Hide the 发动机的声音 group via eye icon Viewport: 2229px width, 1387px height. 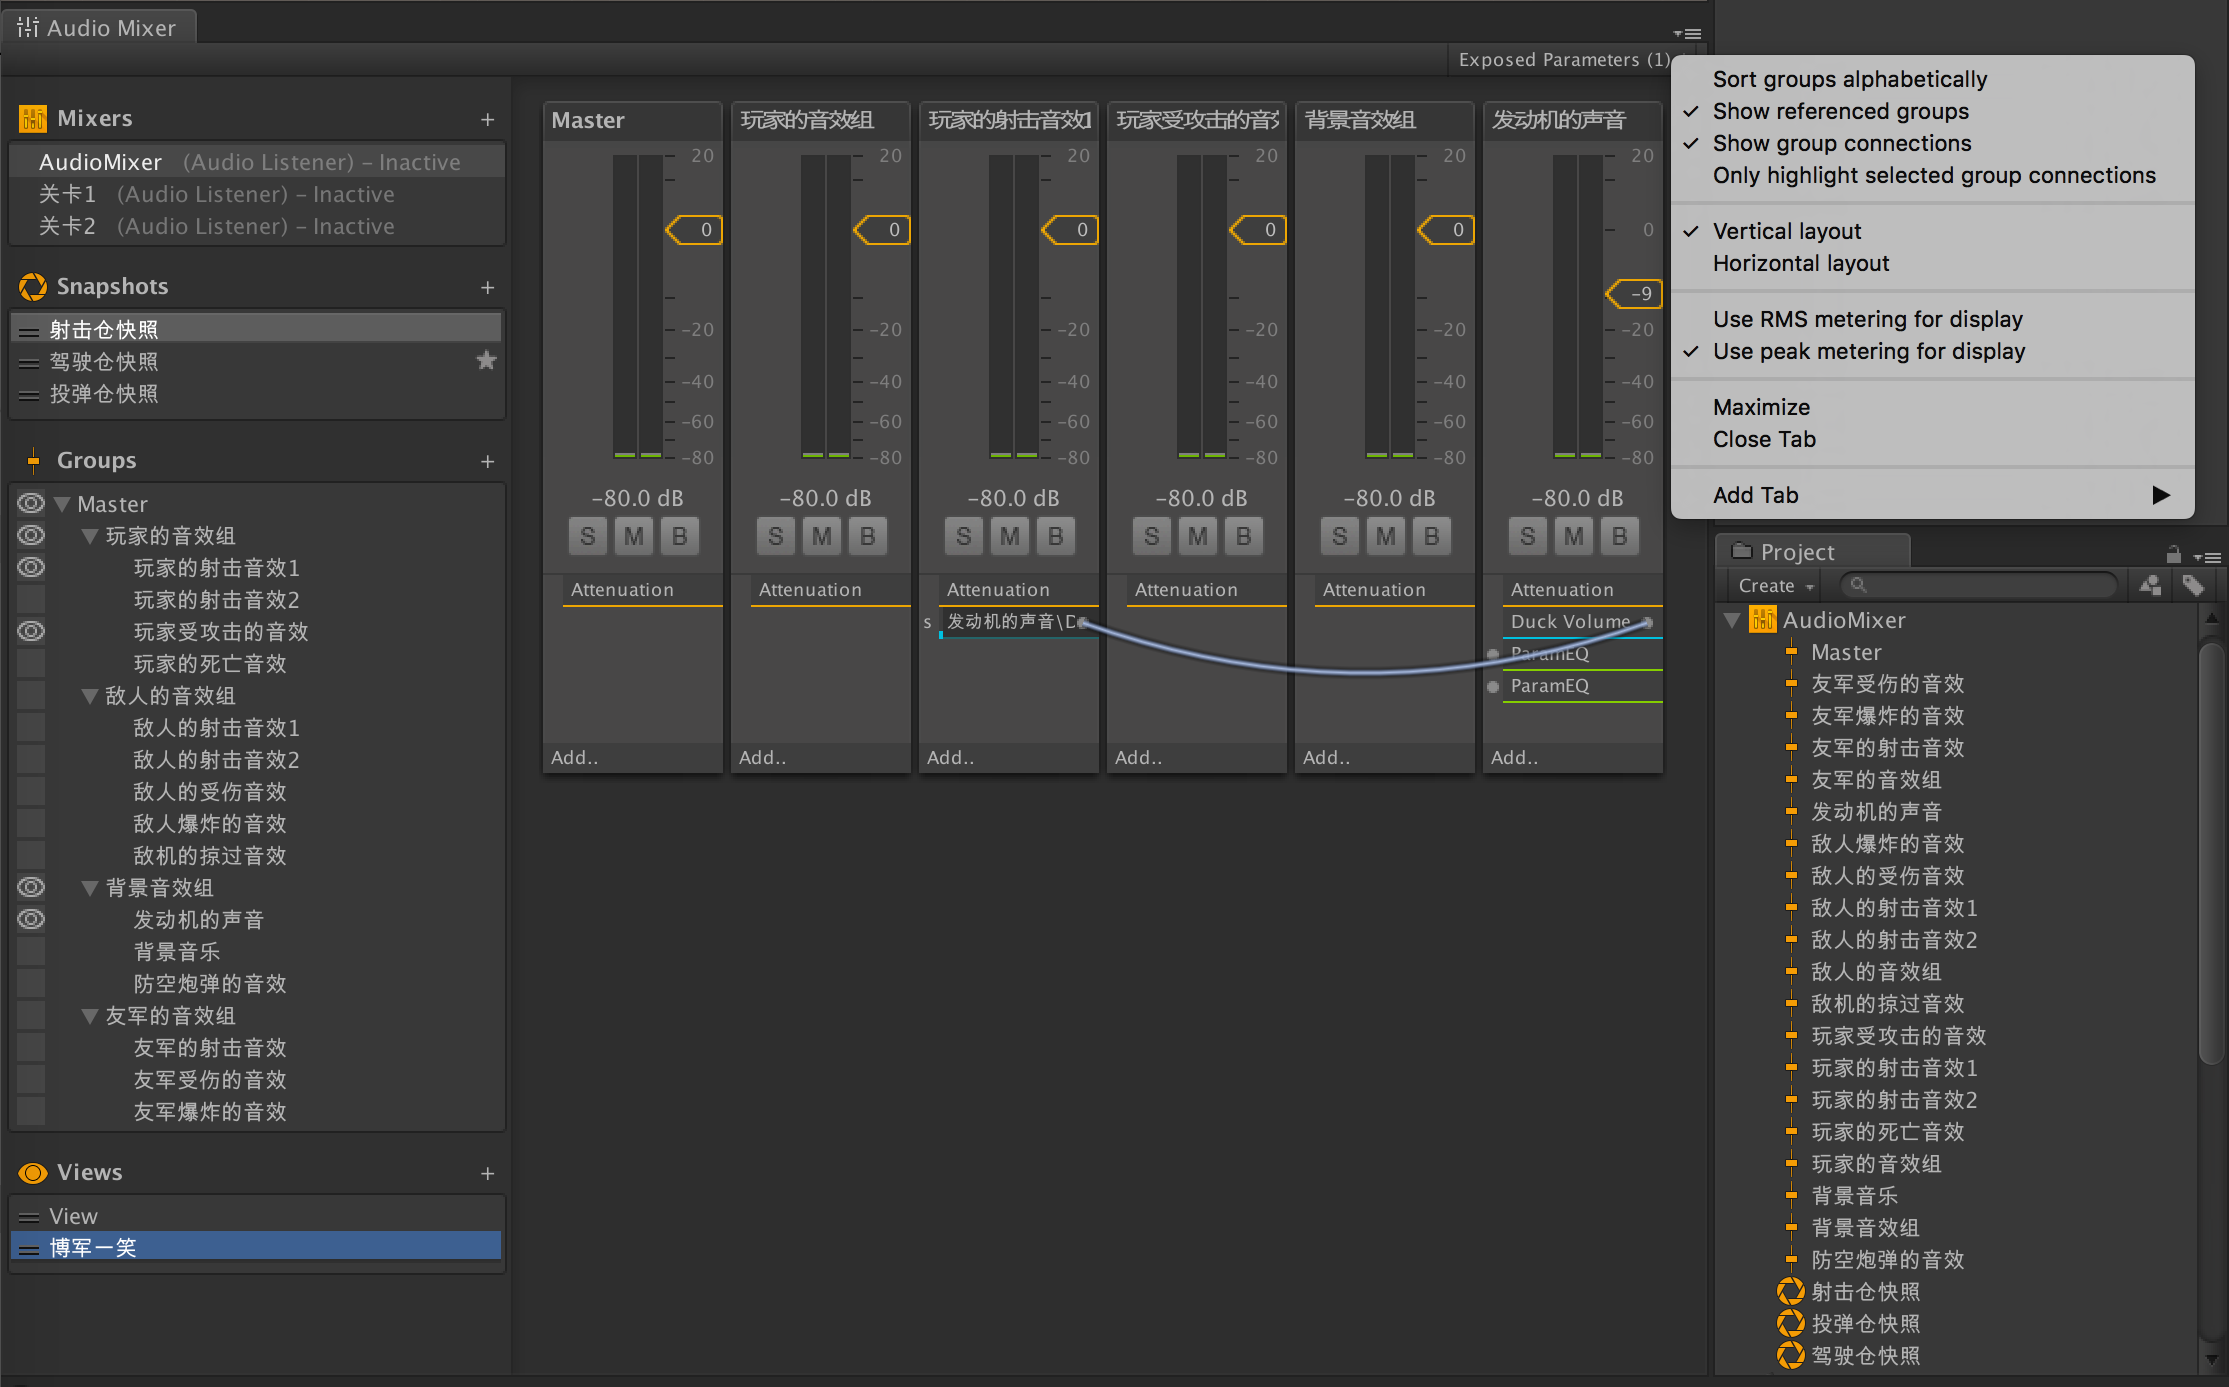[31, 919]
